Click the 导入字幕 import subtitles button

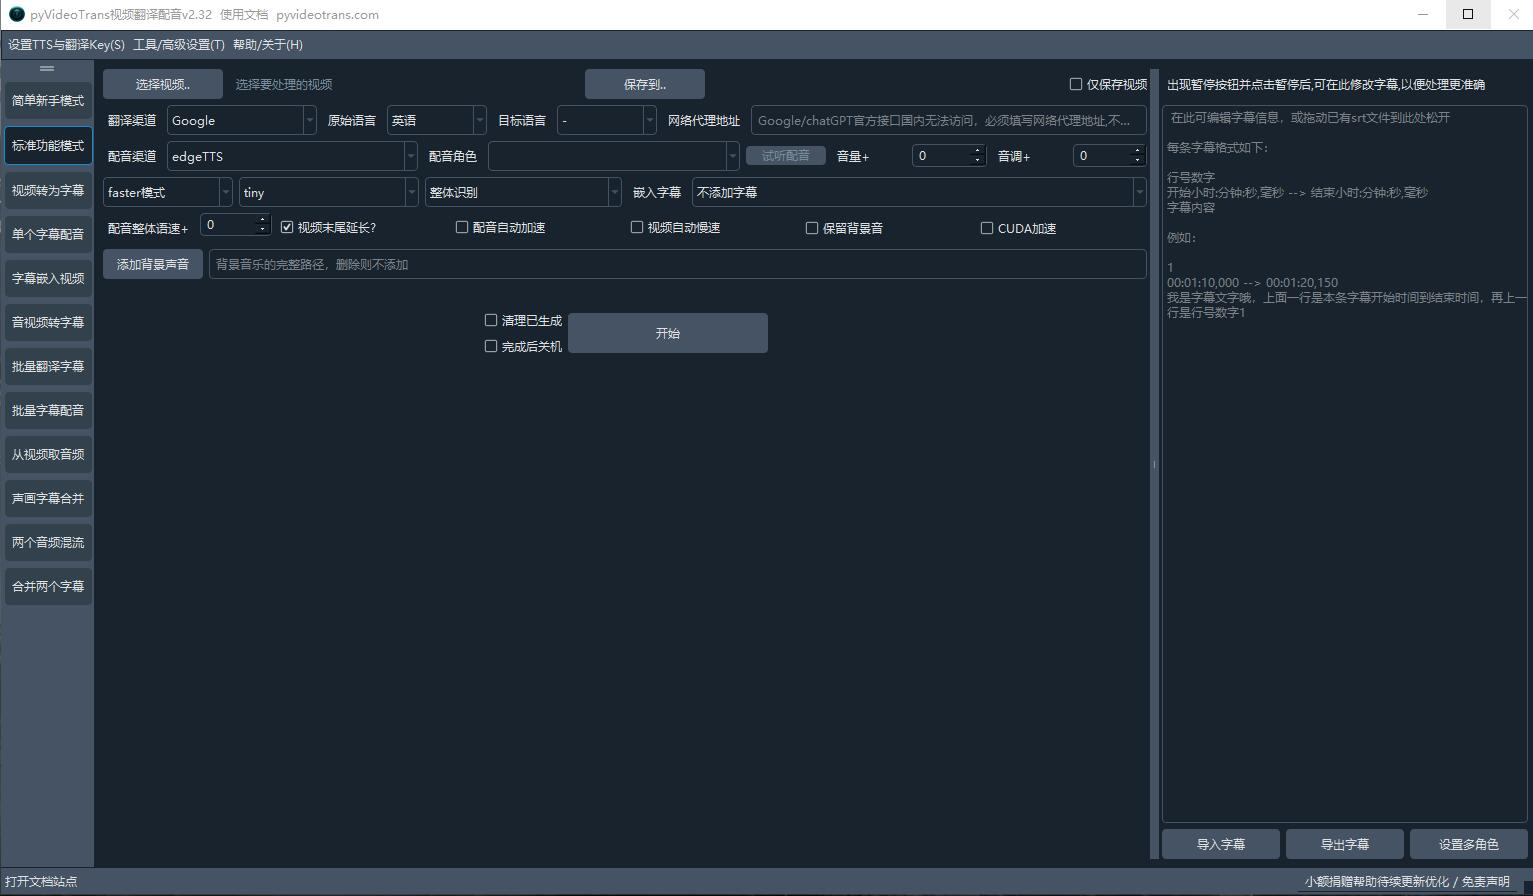click(1220, 844)
